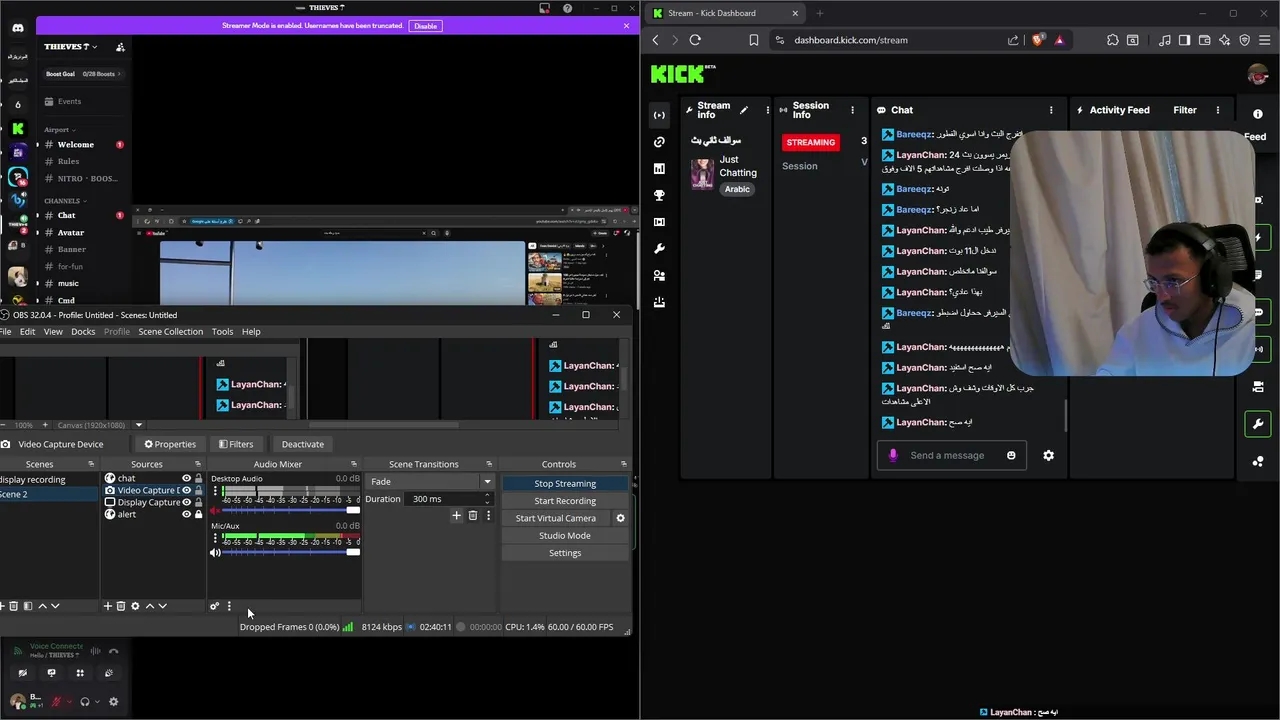Click Start Recording button
The height and width of the screenshot is (720, 1280).
(x=565, y=501)
